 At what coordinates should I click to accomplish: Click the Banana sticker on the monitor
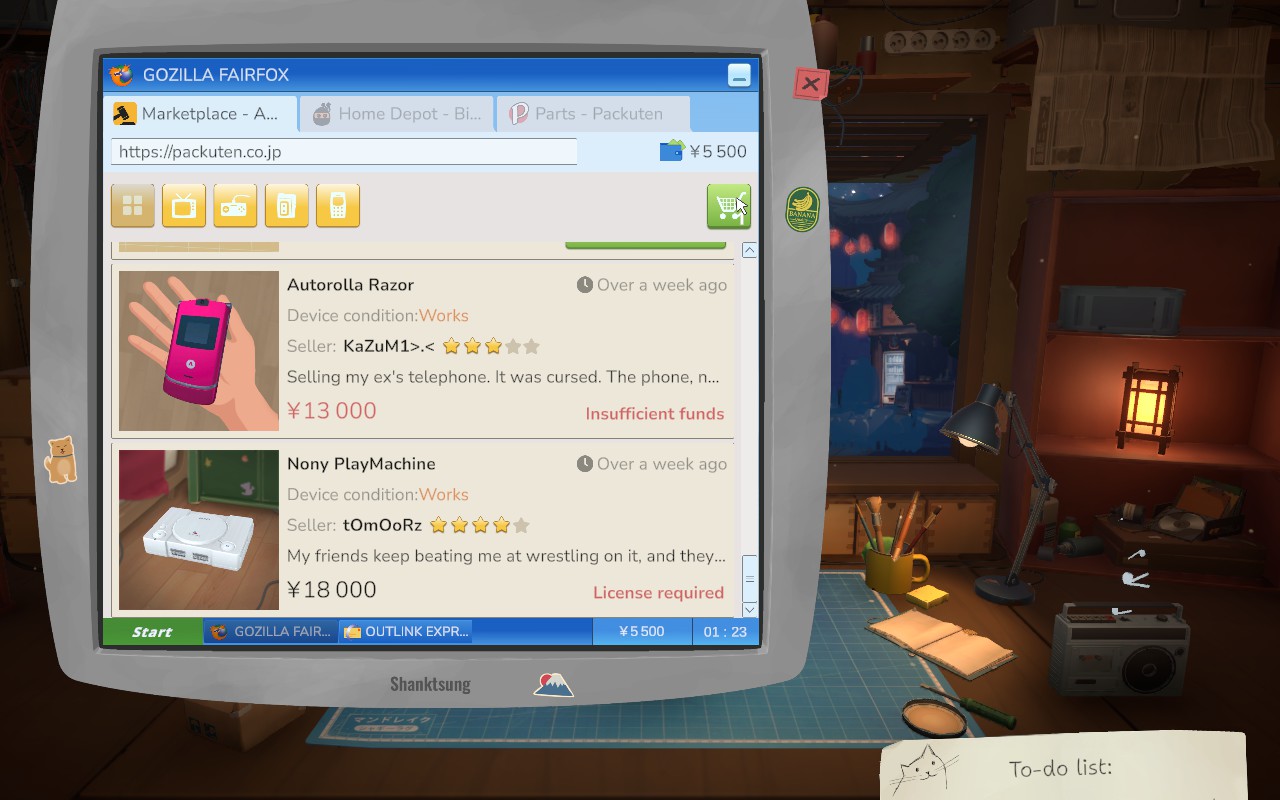(x=802, y=209)
